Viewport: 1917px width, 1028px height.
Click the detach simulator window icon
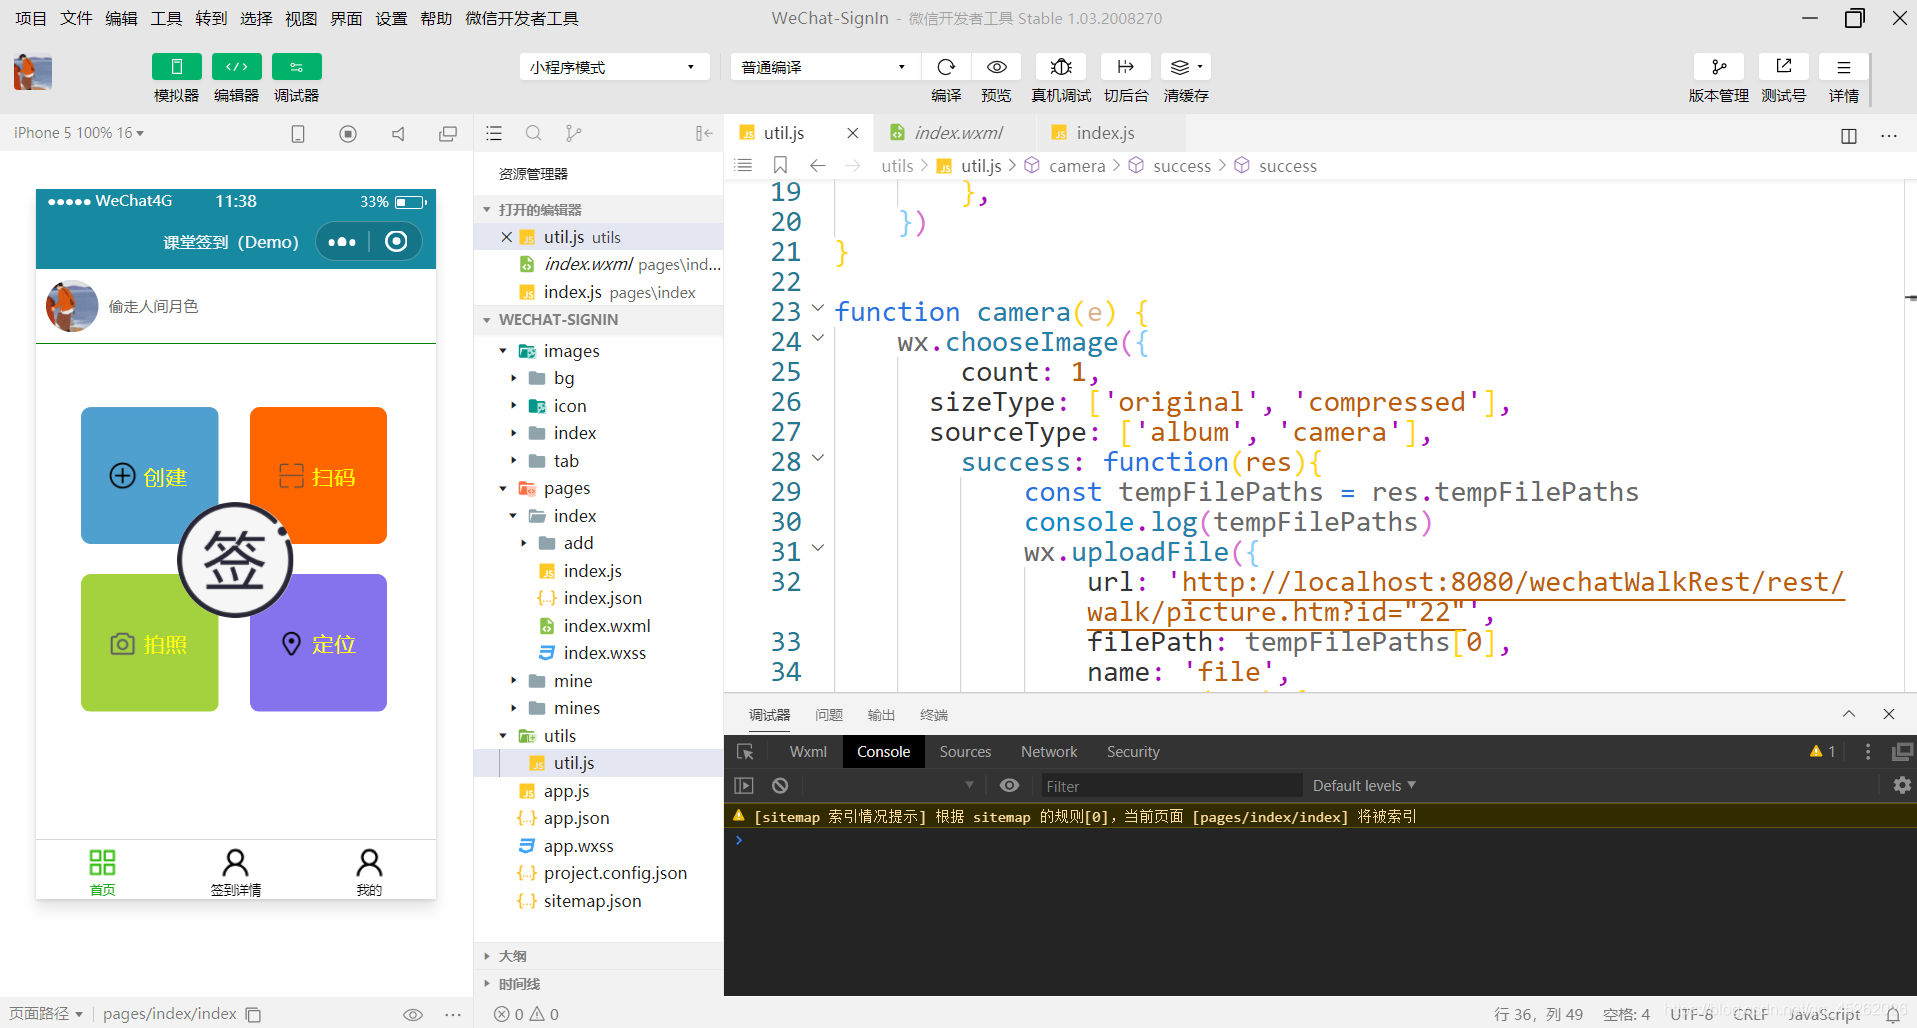[448, 134]
